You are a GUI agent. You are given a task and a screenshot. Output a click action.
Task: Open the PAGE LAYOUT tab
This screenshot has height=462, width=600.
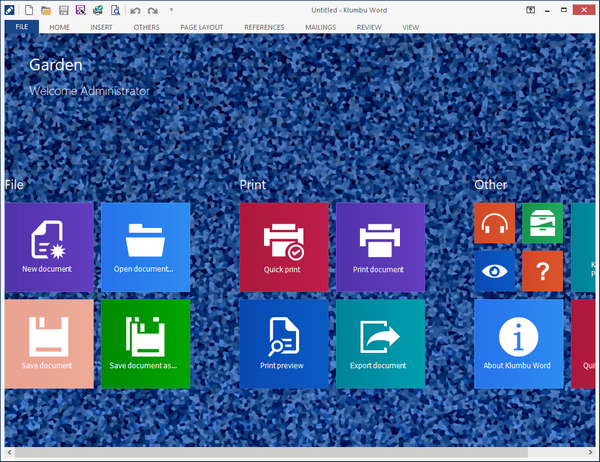(204, 27)
